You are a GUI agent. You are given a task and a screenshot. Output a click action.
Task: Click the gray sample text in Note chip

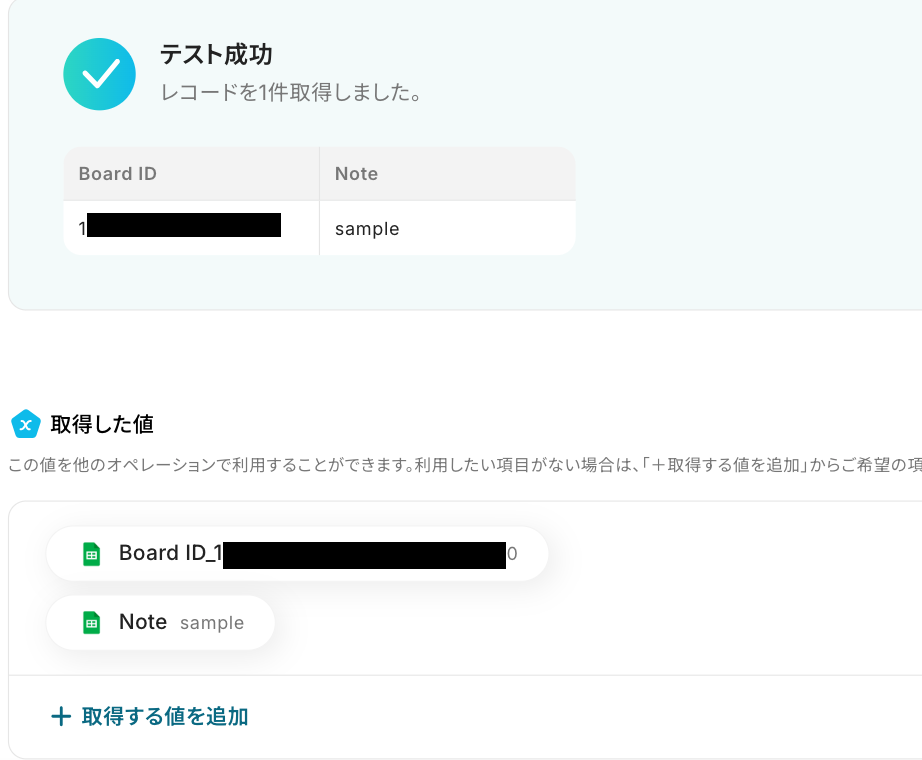tap(212, 623)
